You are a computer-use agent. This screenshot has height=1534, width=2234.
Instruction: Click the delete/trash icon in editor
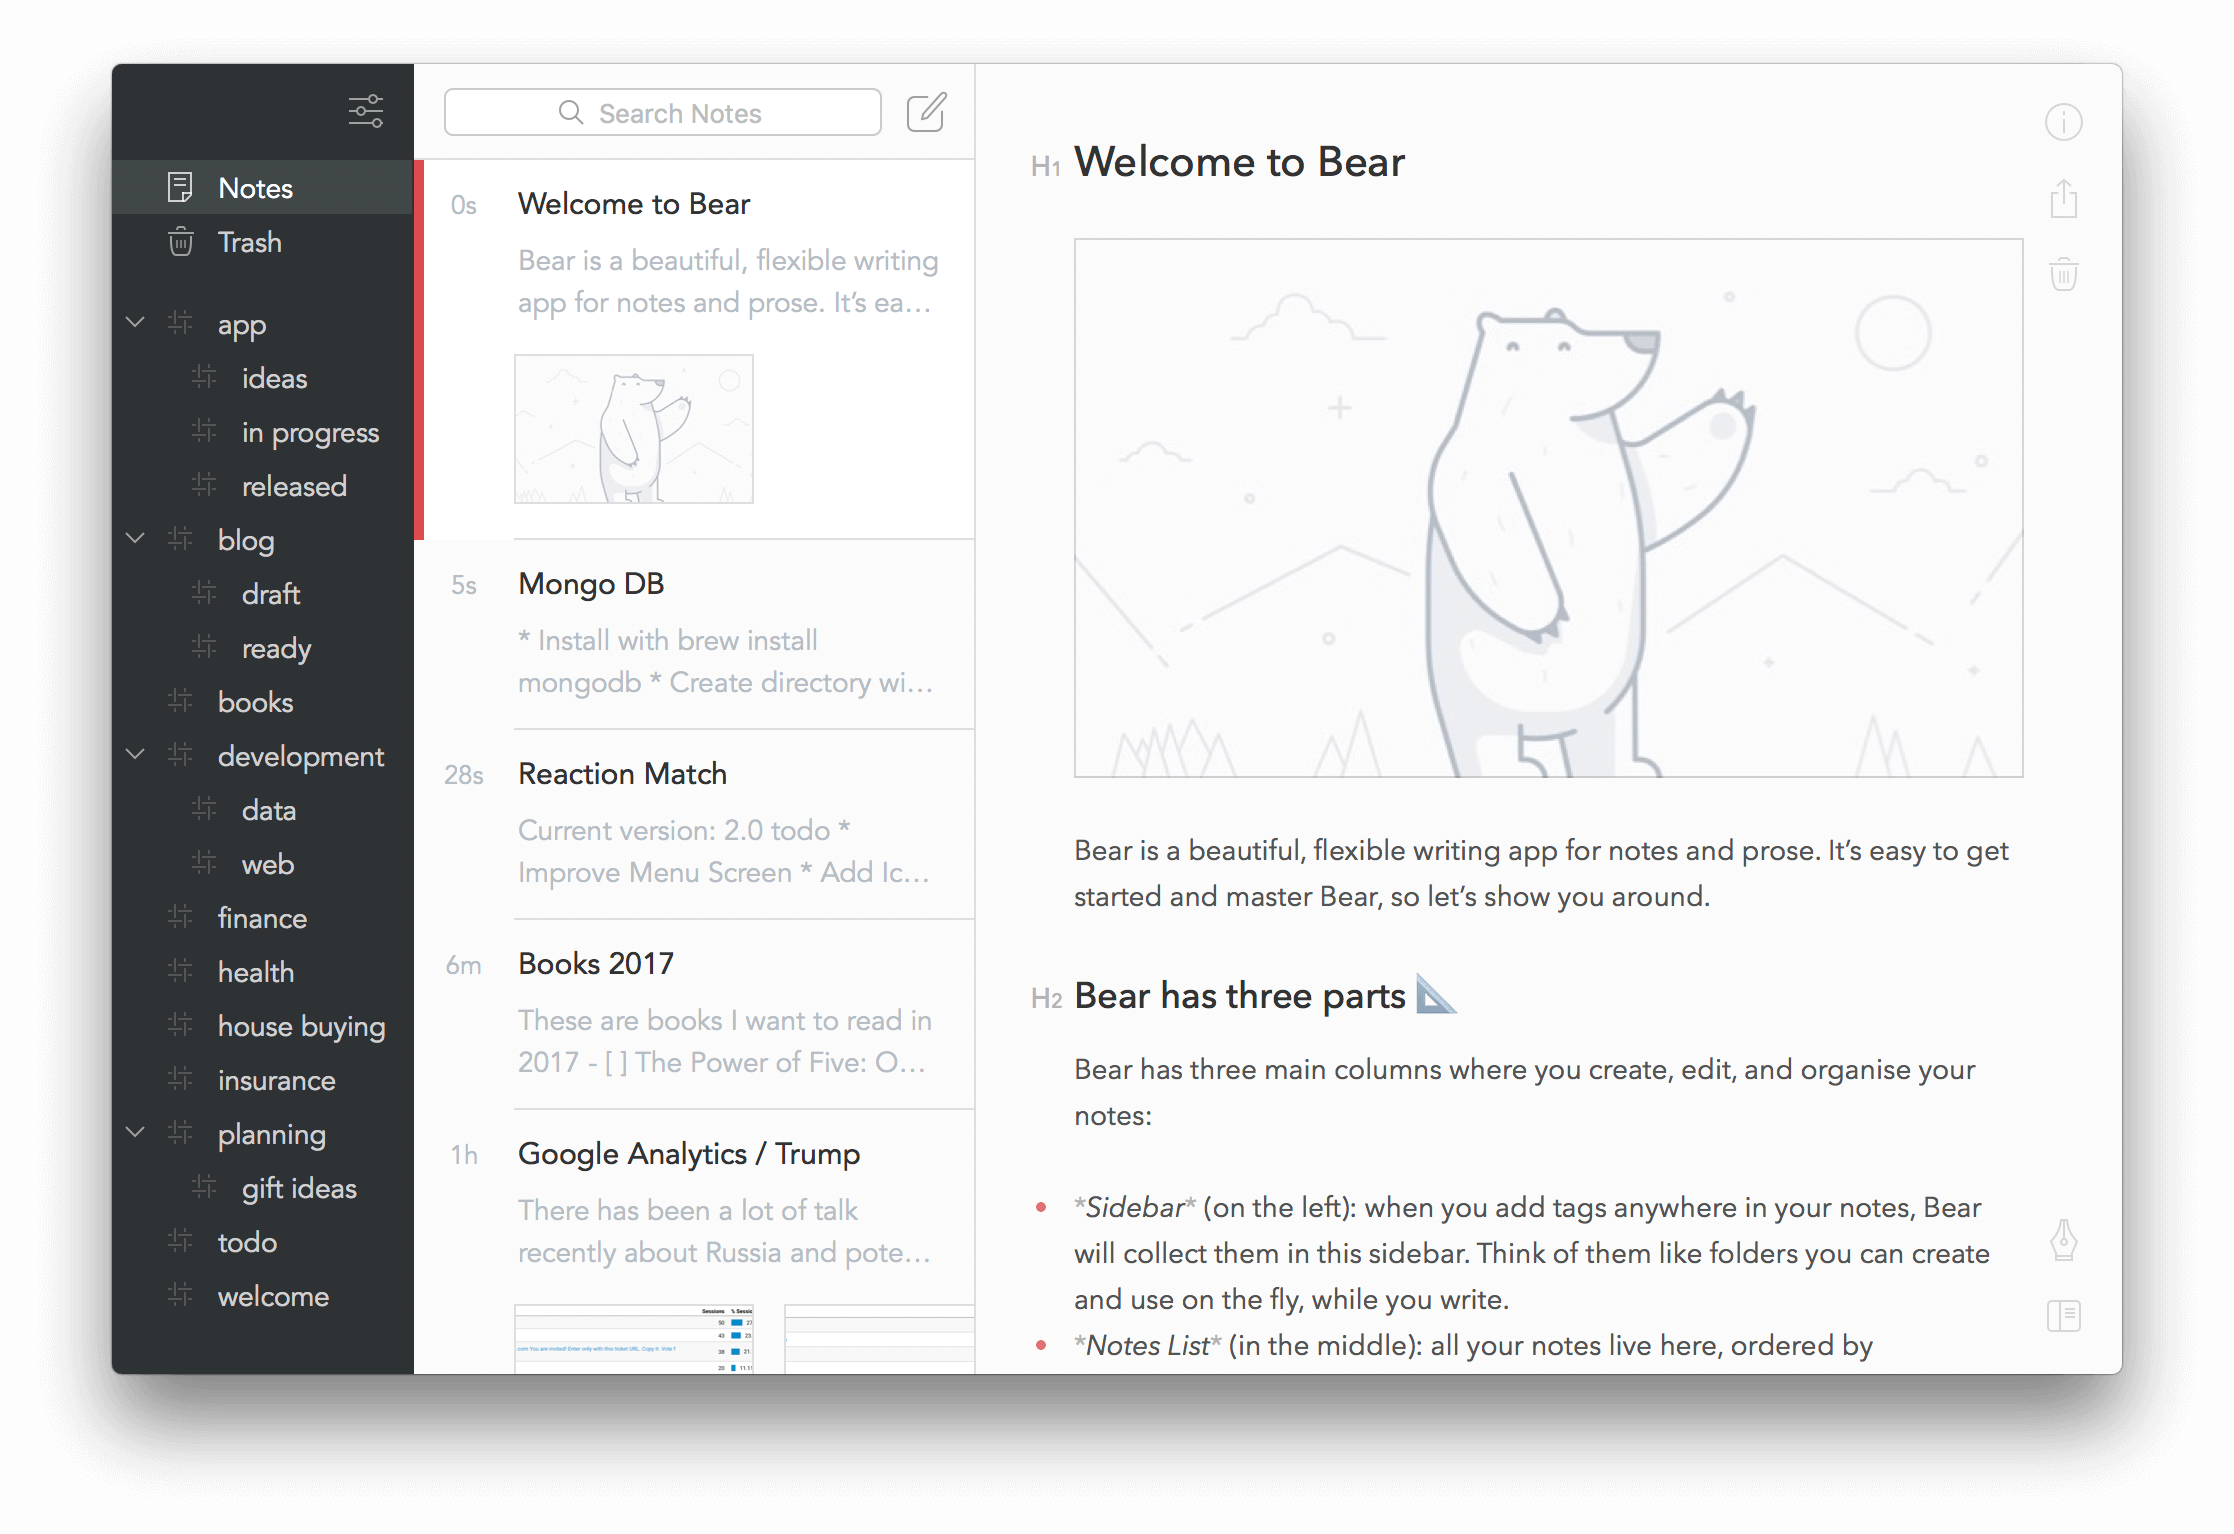[2066, 270]
